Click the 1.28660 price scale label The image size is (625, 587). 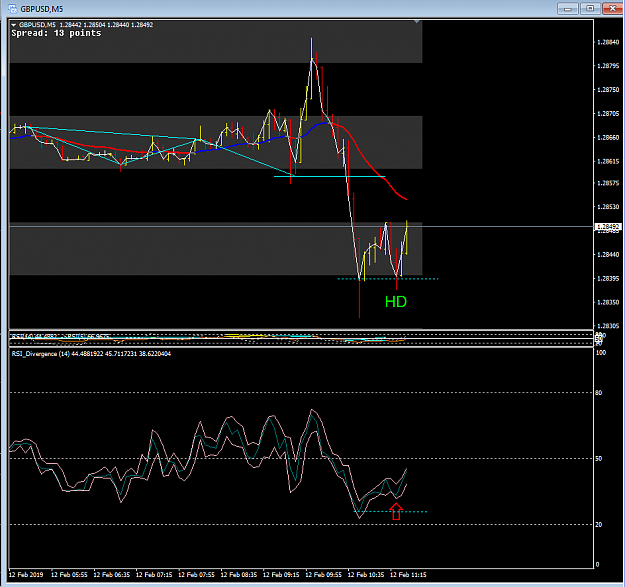pyautogui.click(x=608, y=137)
